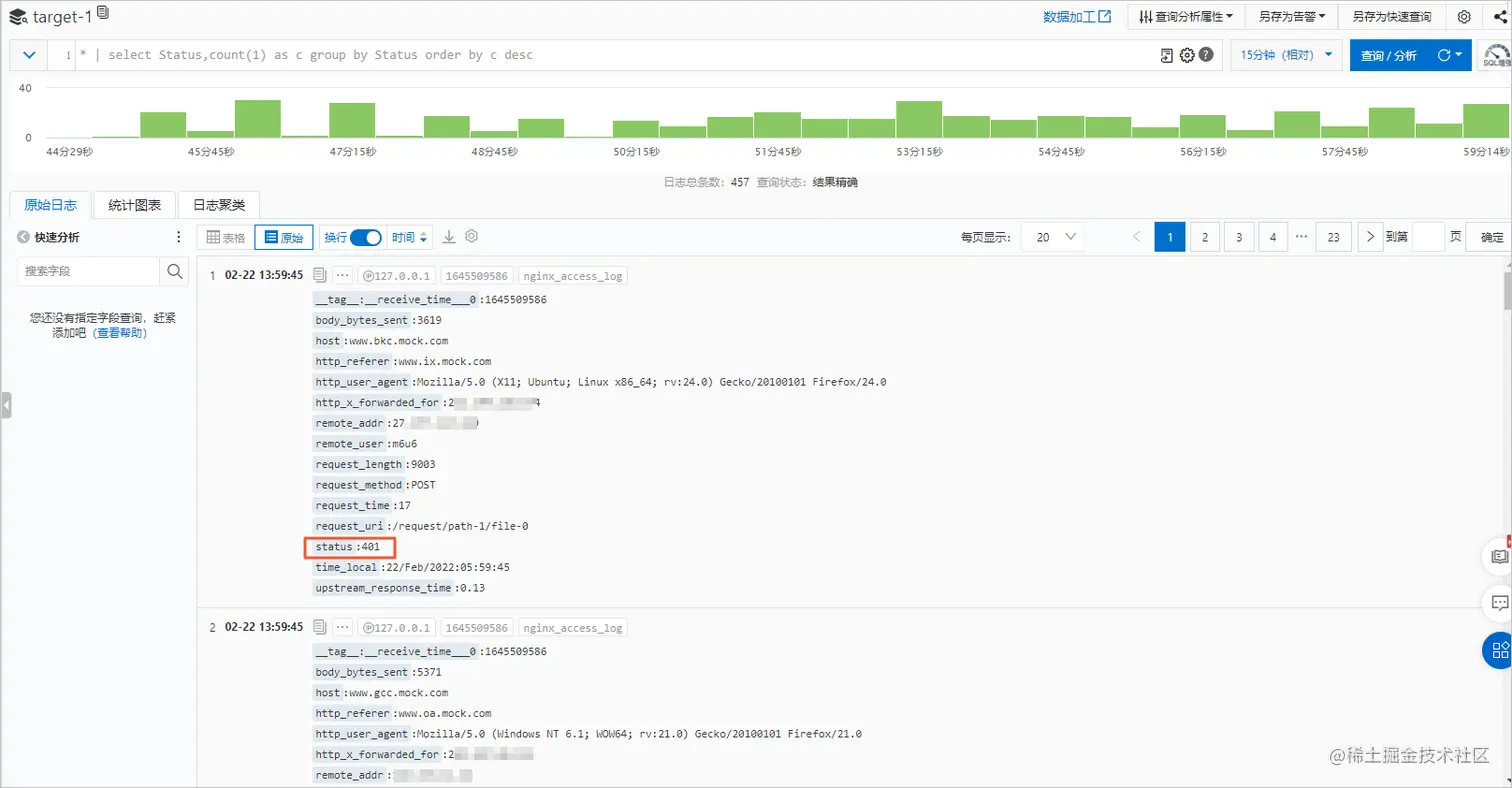Screen dimensions: 1512x788
Task: Click nginx_access_log tag on log 2
Action: (574, 628)
